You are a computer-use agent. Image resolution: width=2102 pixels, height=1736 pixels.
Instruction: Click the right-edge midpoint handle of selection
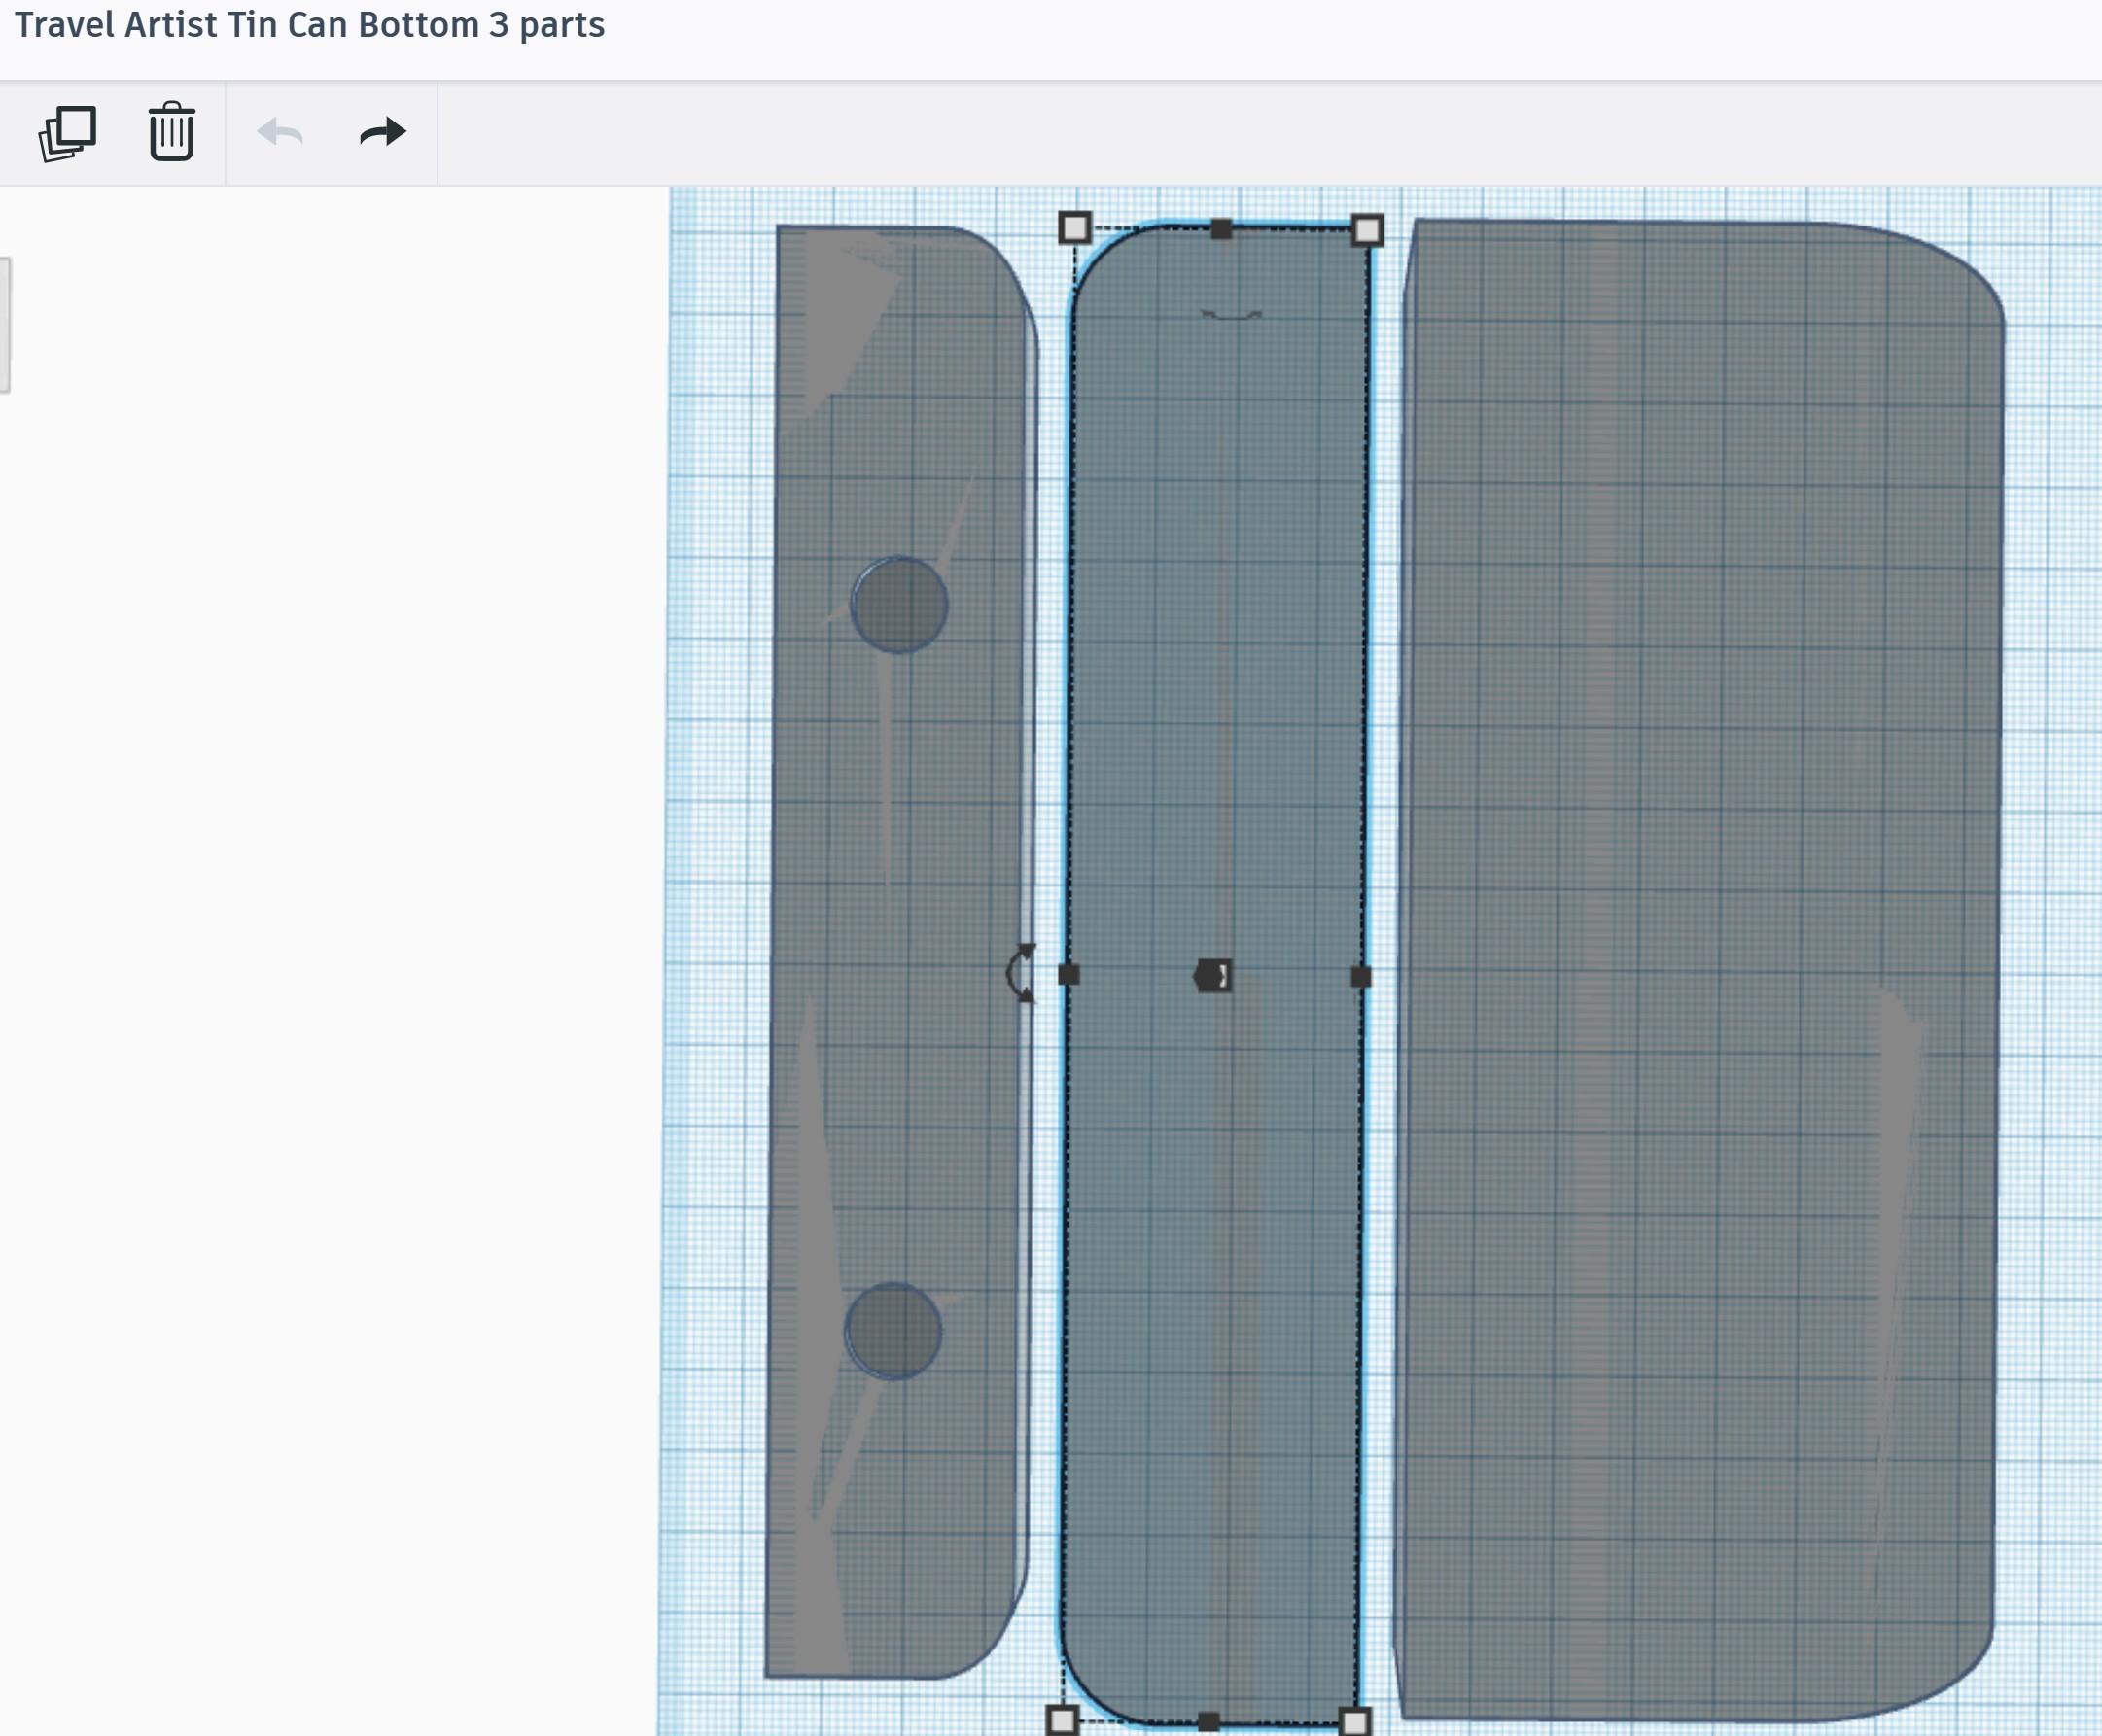tap(1361, 976)
